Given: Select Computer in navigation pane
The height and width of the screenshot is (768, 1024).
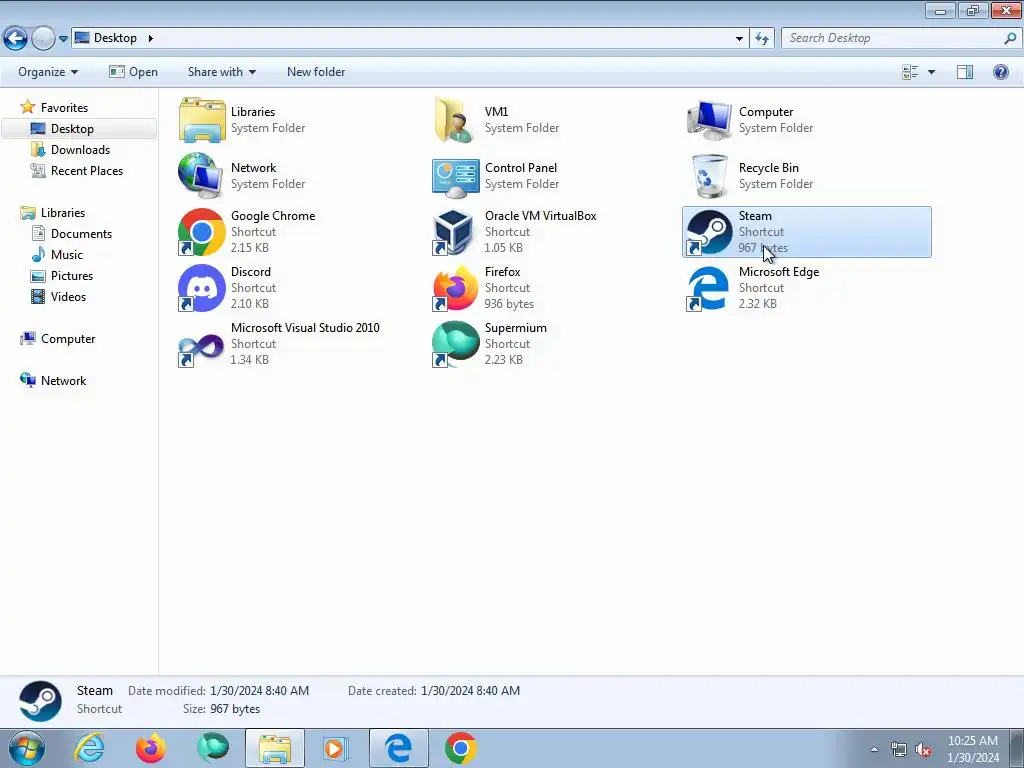Looking at the screenshot, I should click(x=68, y=339).
